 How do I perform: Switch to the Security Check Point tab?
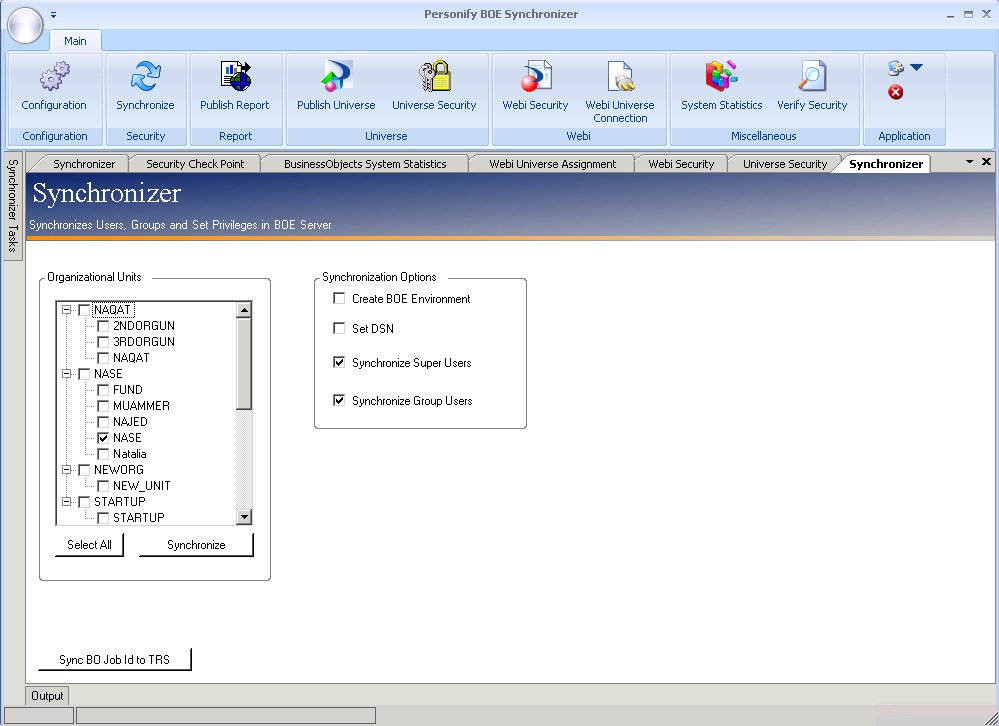(x=195, y=164)
